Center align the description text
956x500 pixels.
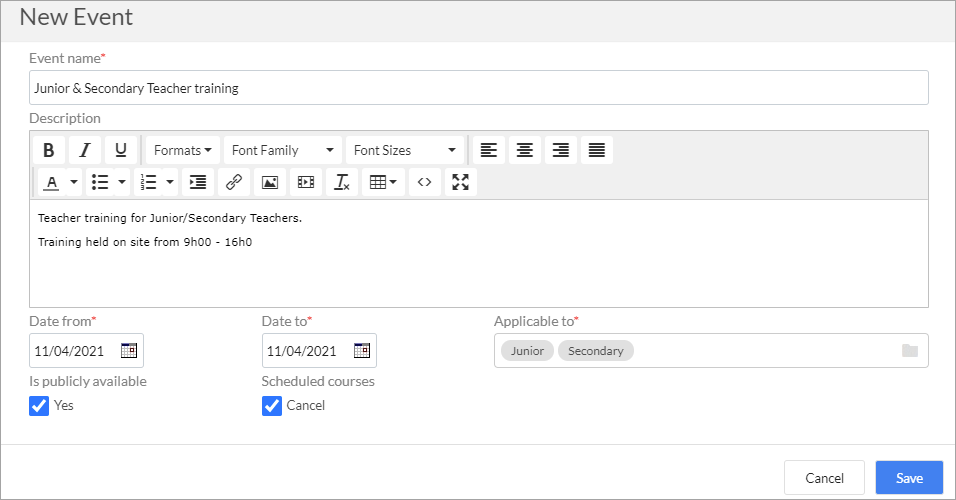click(x=525, y=150)
